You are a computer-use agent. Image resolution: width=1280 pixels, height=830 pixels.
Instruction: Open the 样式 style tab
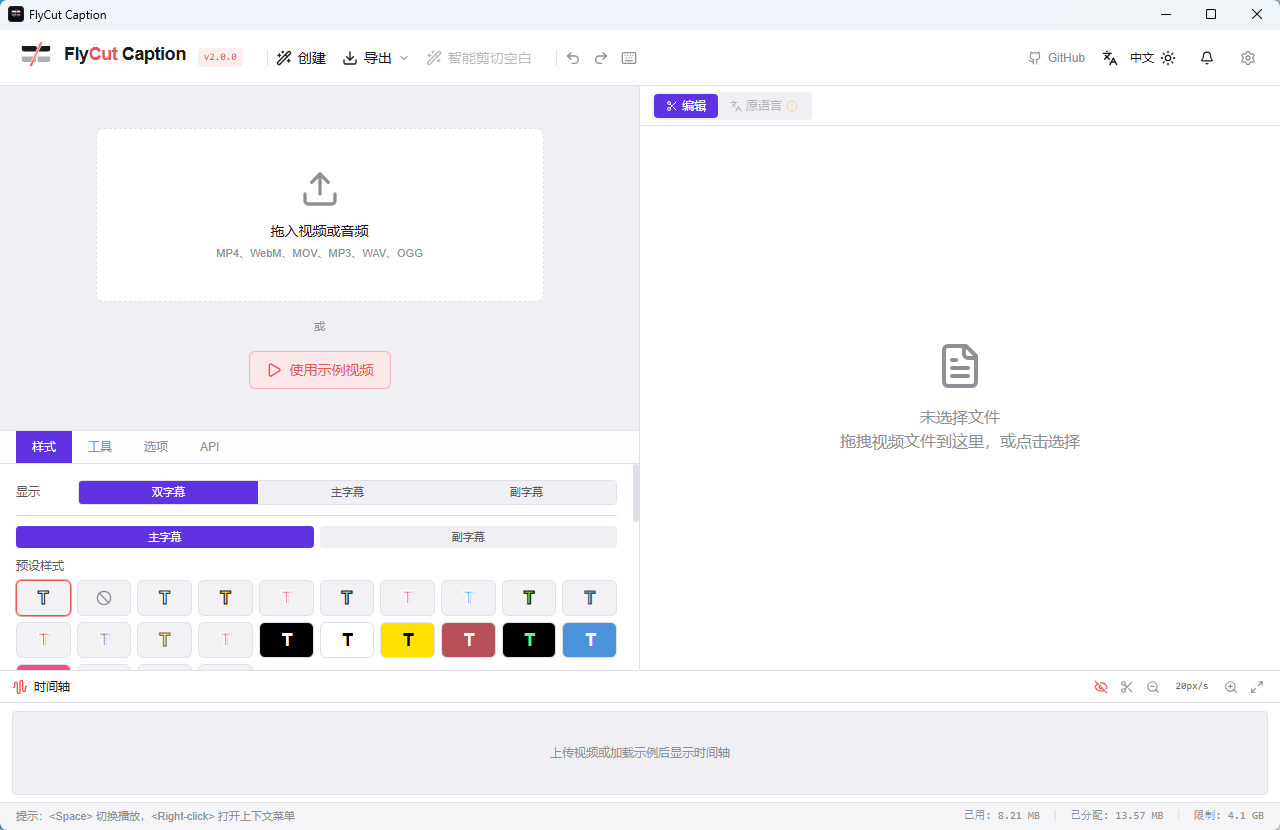tap(44, 447)
